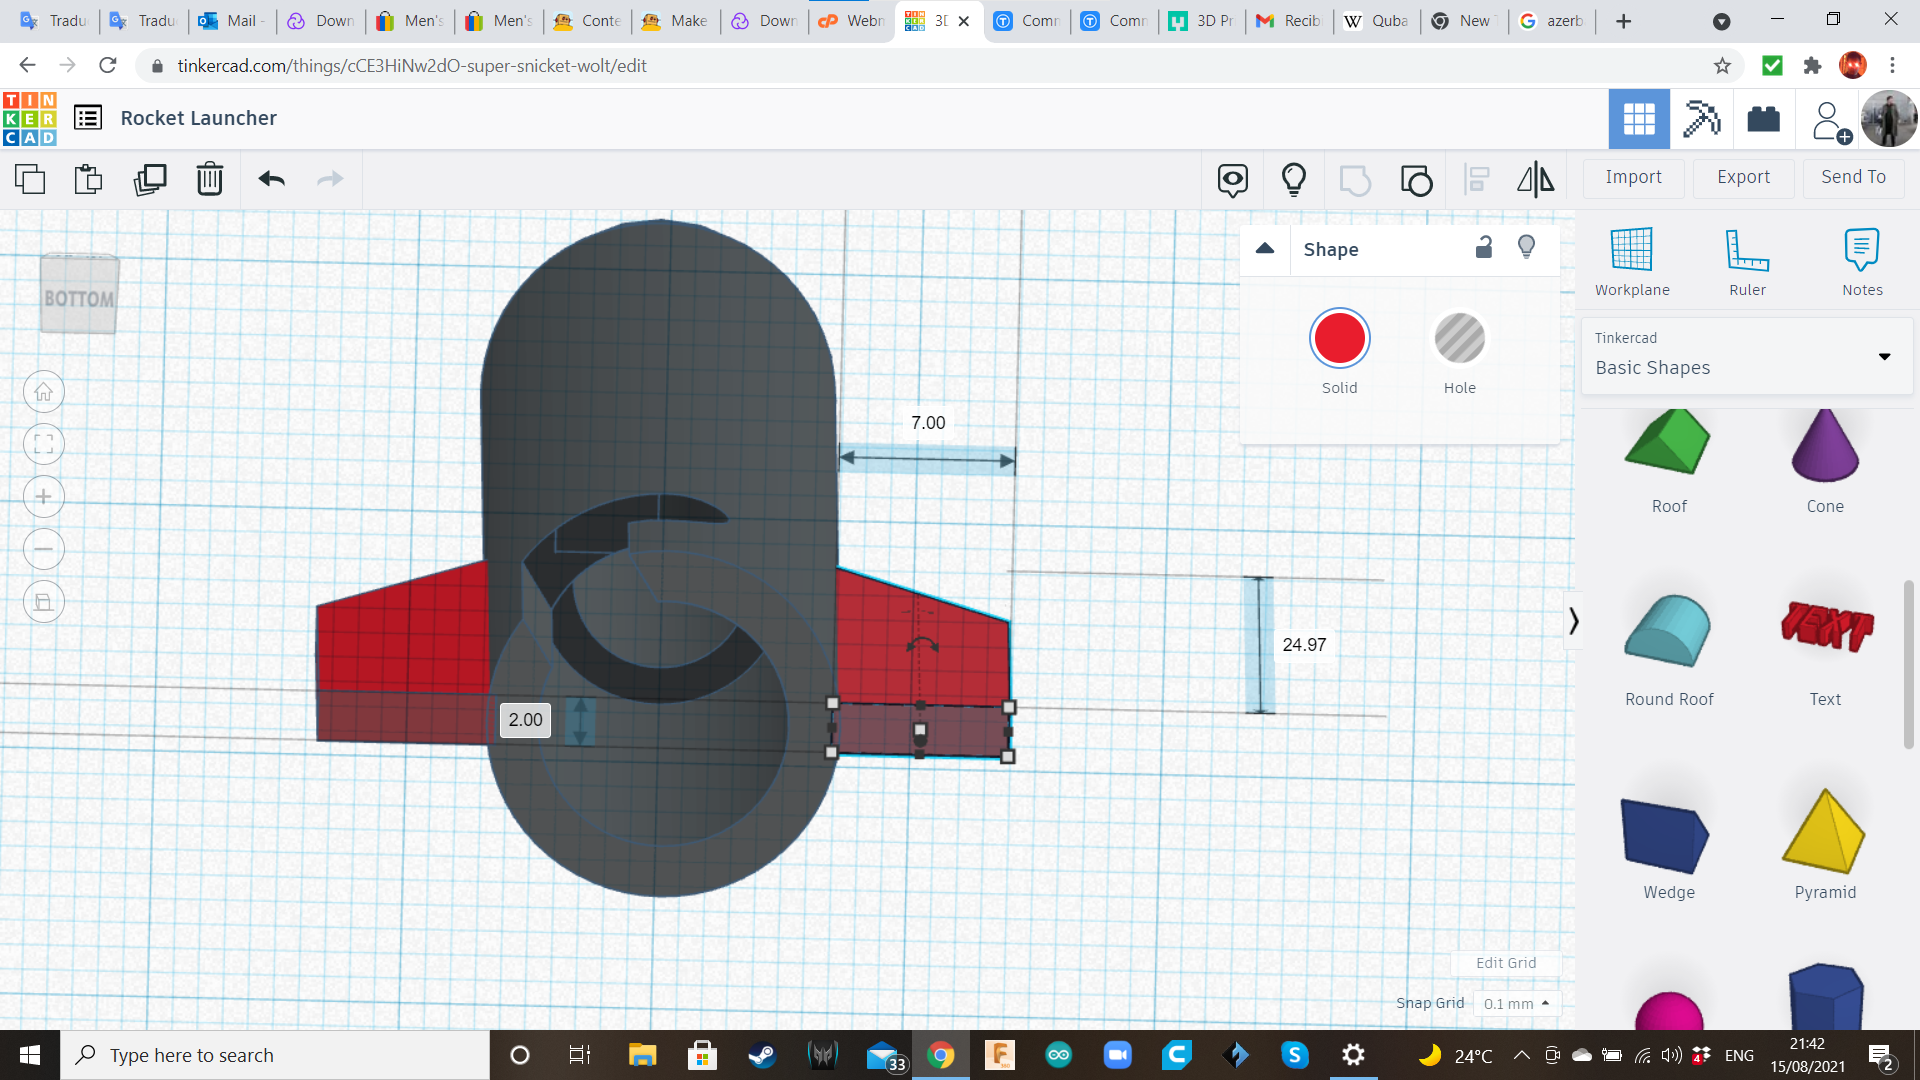
Task: Click the Edit Grid button
Action: click(1505, 963)
